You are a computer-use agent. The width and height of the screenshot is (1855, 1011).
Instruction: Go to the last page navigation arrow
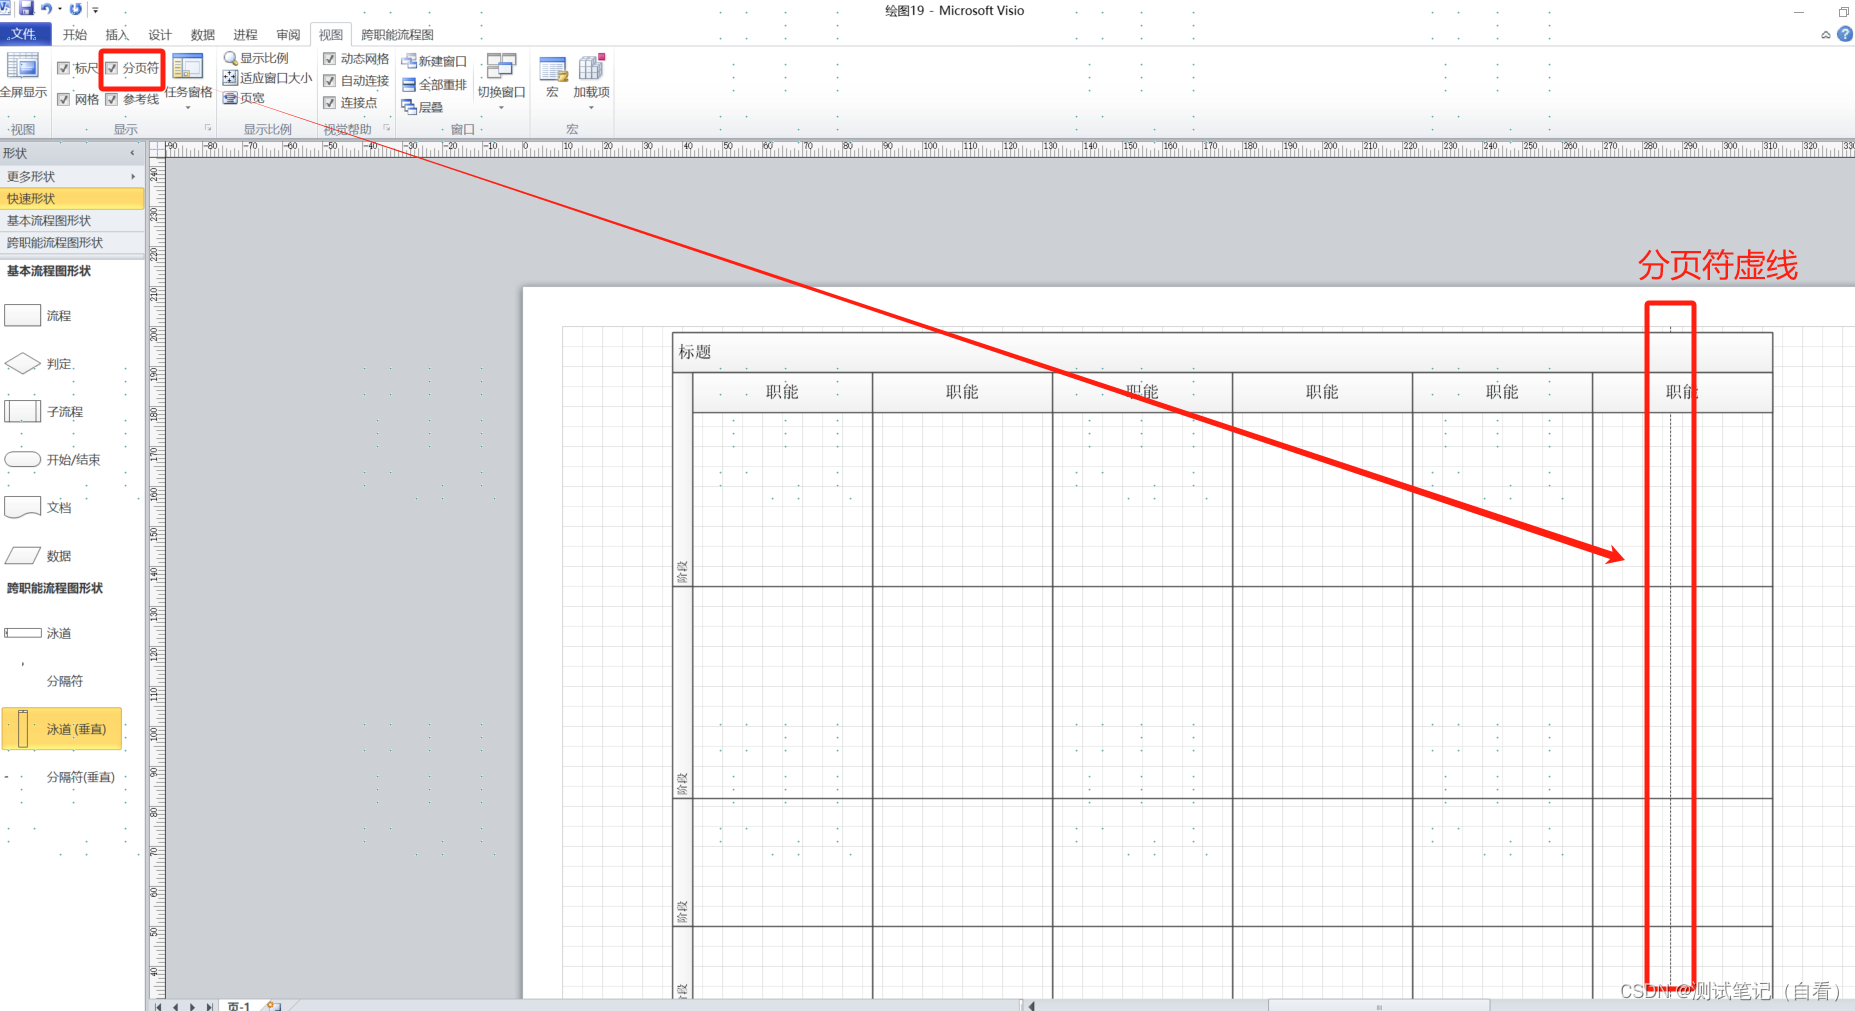(209, 1006)
